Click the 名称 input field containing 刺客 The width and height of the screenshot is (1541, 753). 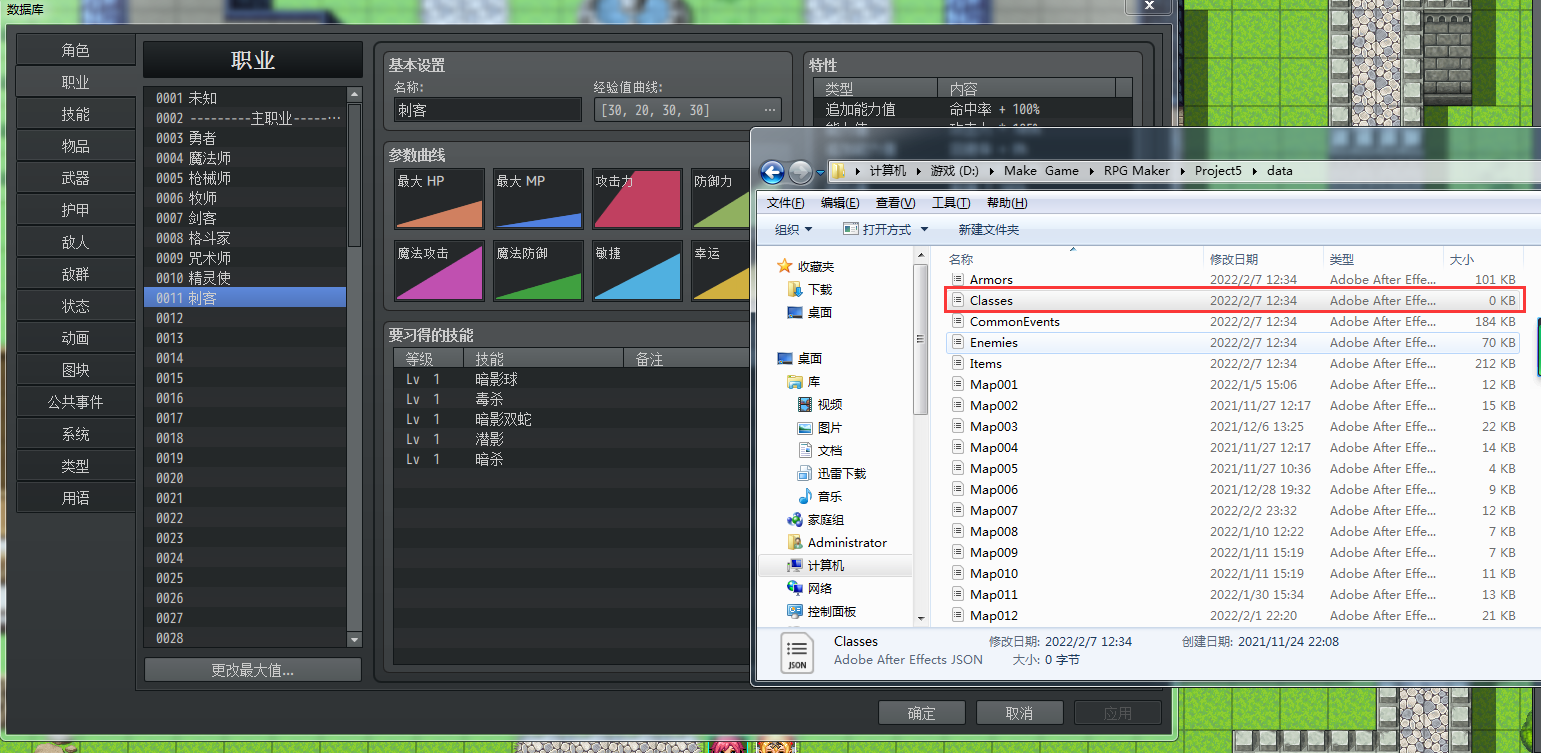487,110
